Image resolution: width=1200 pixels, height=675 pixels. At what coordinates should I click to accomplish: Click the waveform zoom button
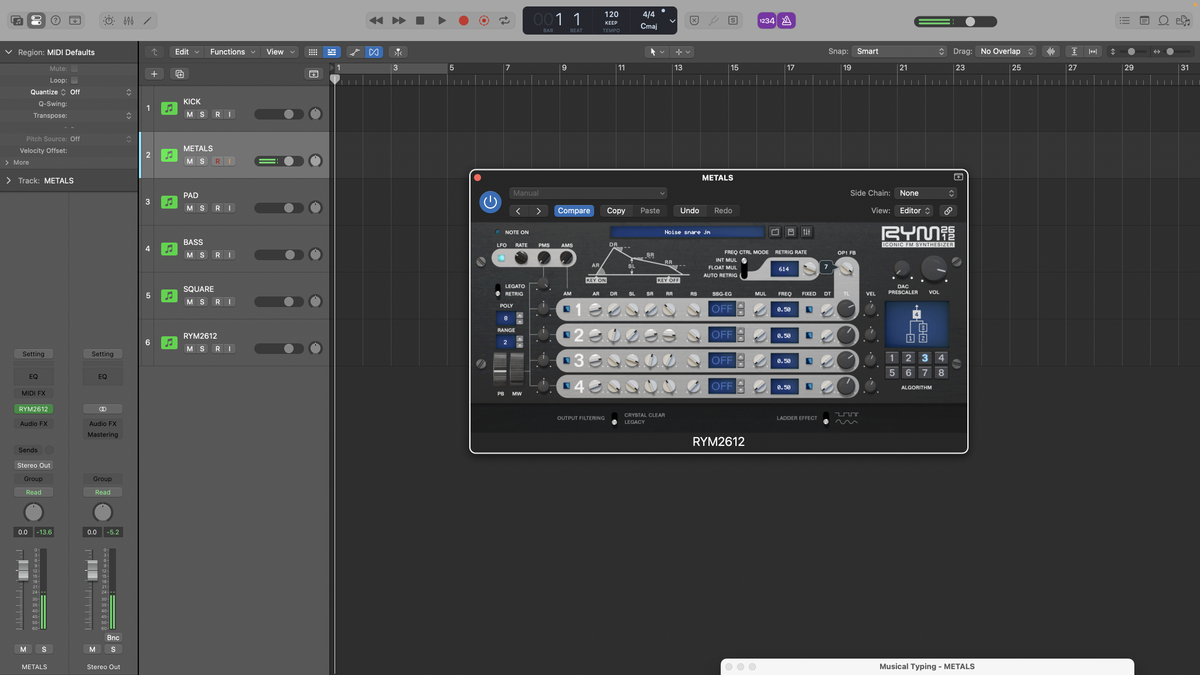(x=1051, y=52)
